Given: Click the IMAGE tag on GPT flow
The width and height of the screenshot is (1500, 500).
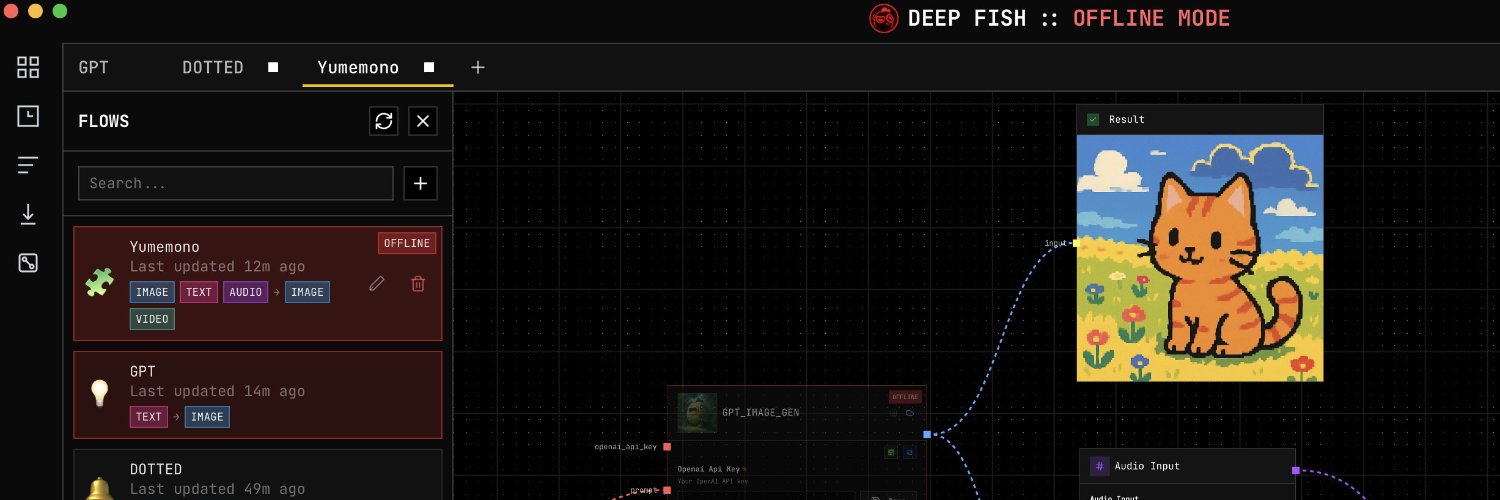Looking at the screenshot, I should (x=207, y=416).
